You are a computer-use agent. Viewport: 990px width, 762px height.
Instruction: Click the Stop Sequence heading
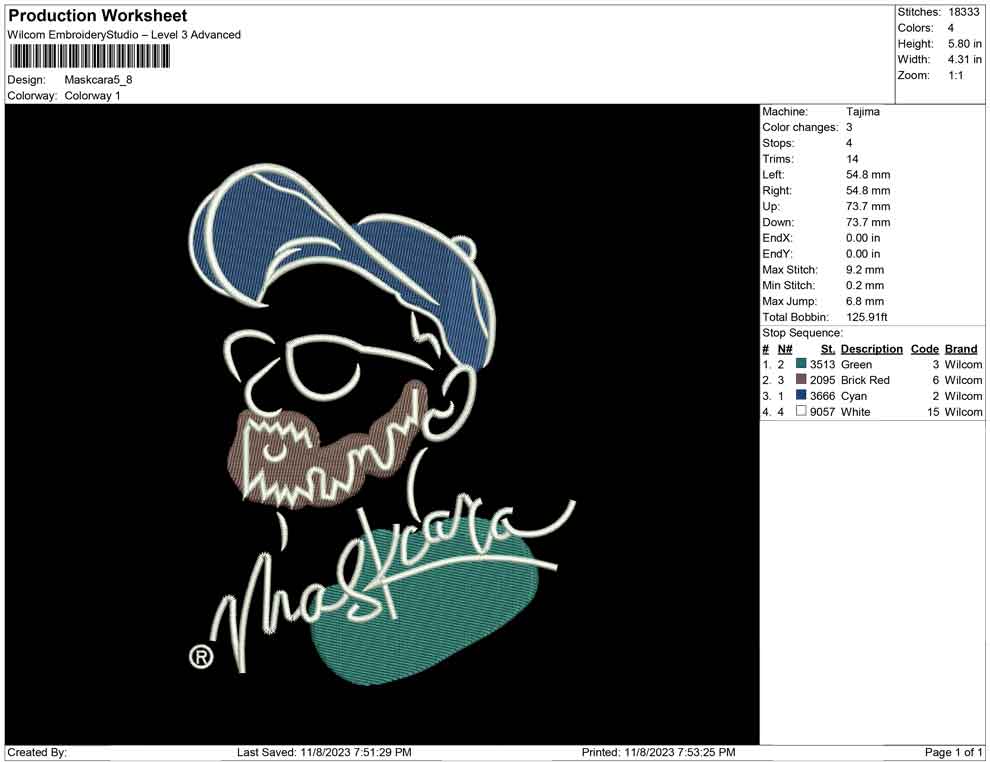click(x=802, y=333)
